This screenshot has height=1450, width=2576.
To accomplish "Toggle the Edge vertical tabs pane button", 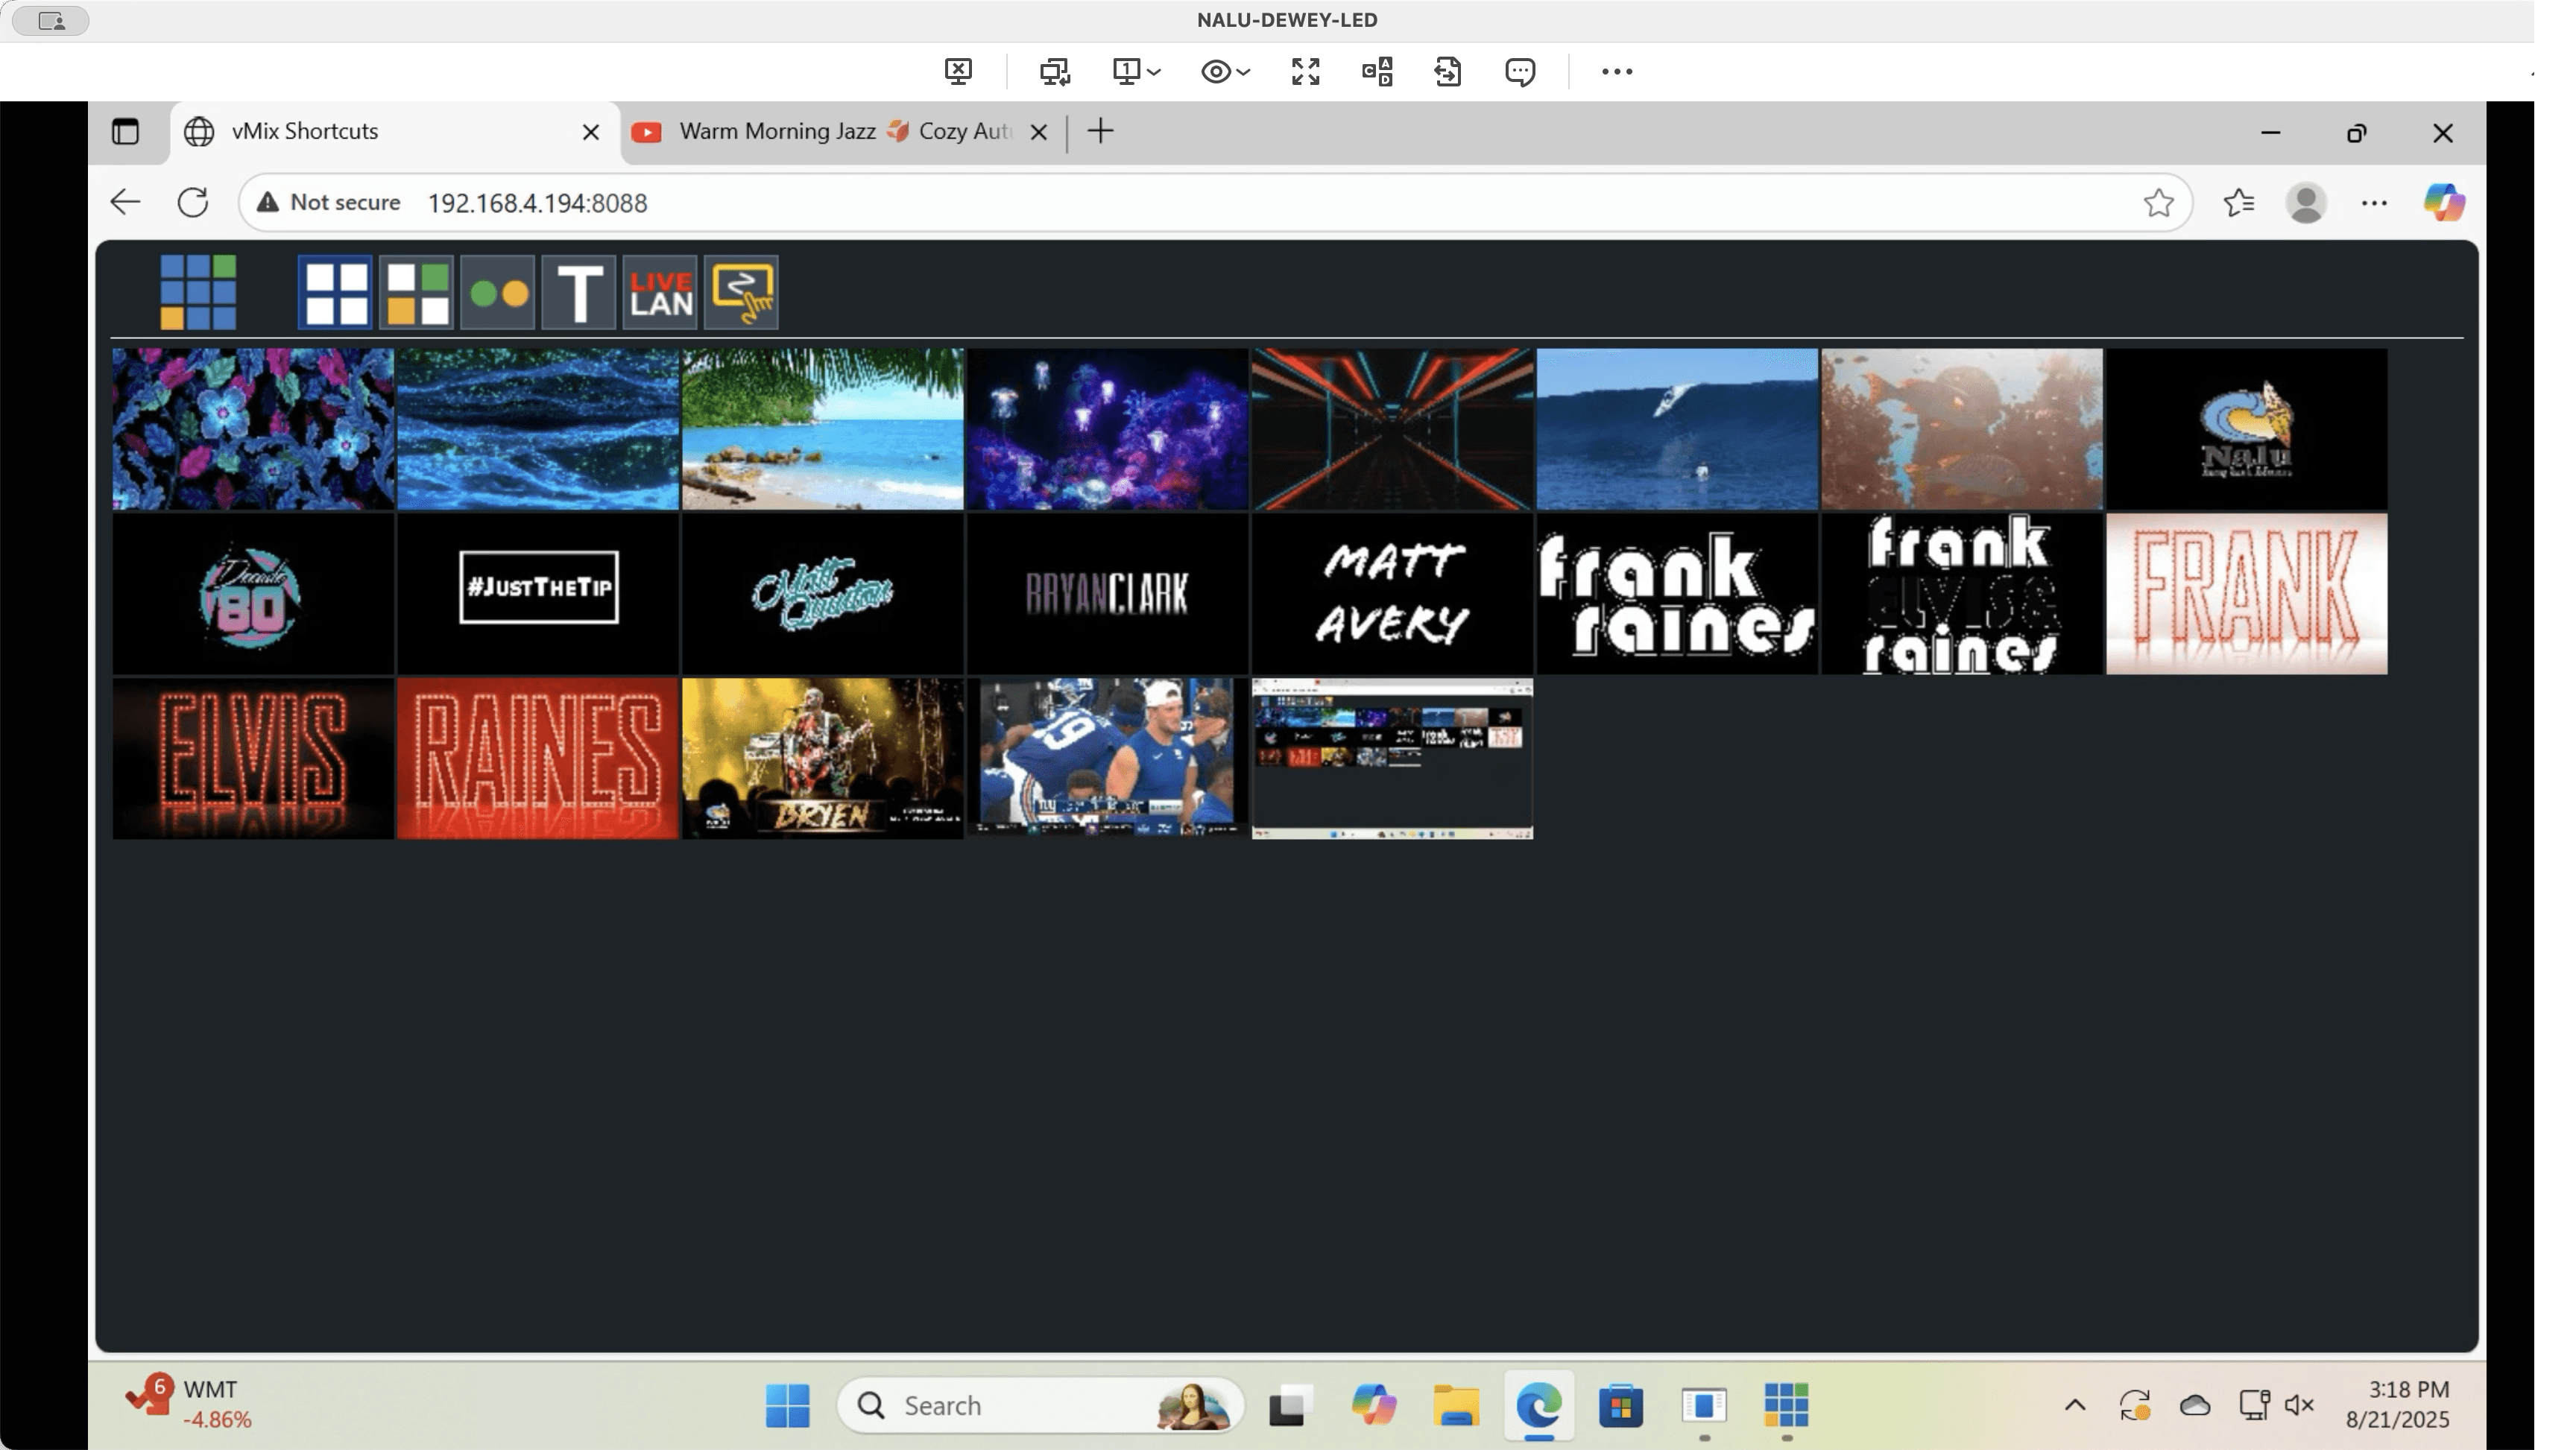I will tap(125, 132).
